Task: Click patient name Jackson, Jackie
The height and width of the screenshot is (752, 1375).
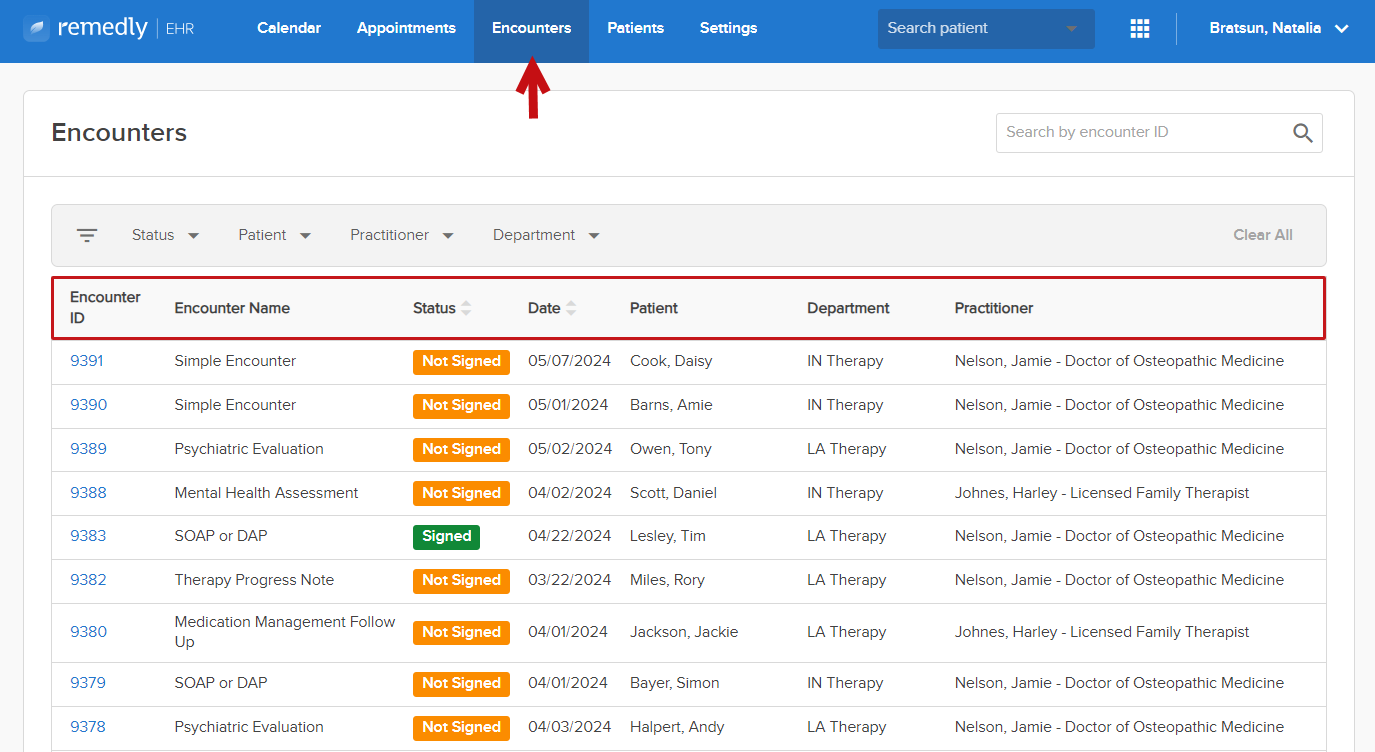Action: click(684, 632)
